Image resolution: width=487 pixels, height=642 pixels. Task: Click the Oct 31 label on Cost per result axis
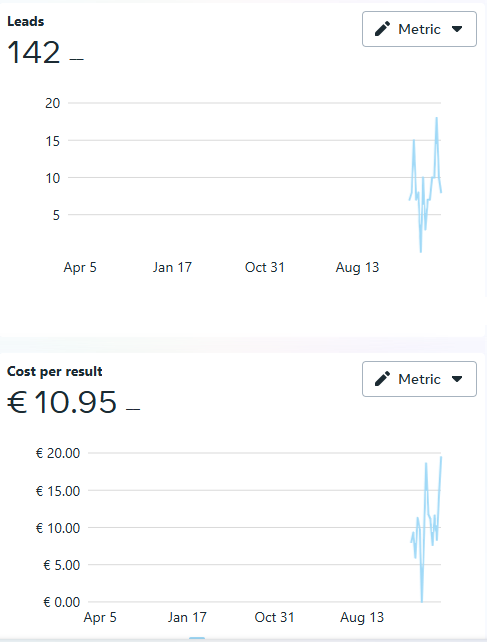pyautogui.click(x=274, y=617)
